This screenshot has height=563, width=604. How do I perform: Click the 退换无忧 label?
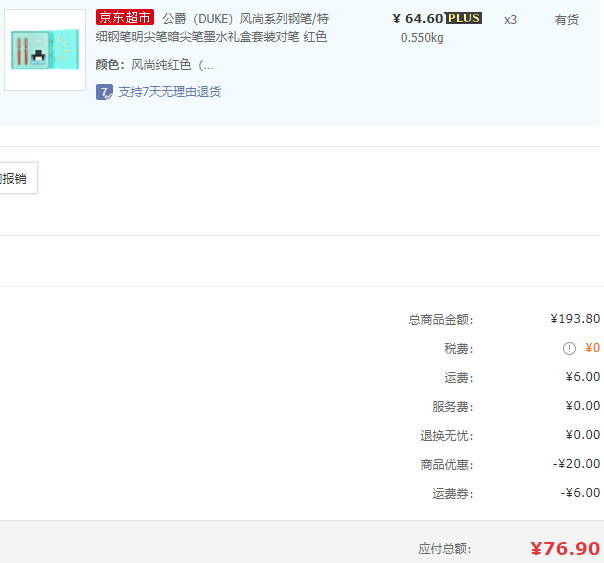pyautogui.click(x=447, y=436)
